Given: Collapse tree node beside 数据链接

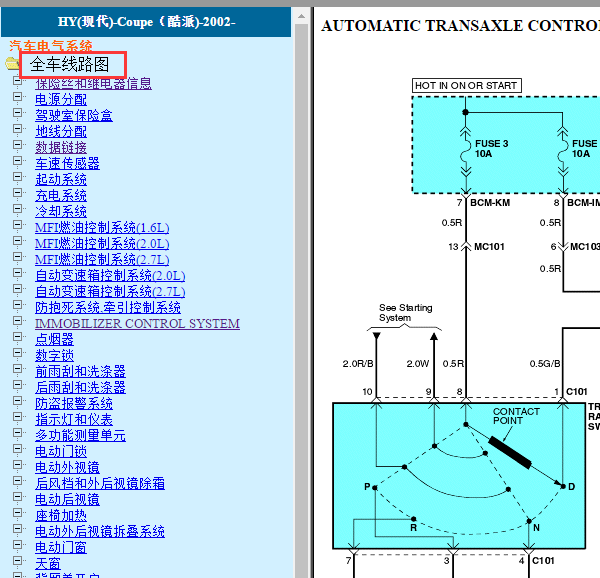Looking at the screenshot, I should point(17,145).
